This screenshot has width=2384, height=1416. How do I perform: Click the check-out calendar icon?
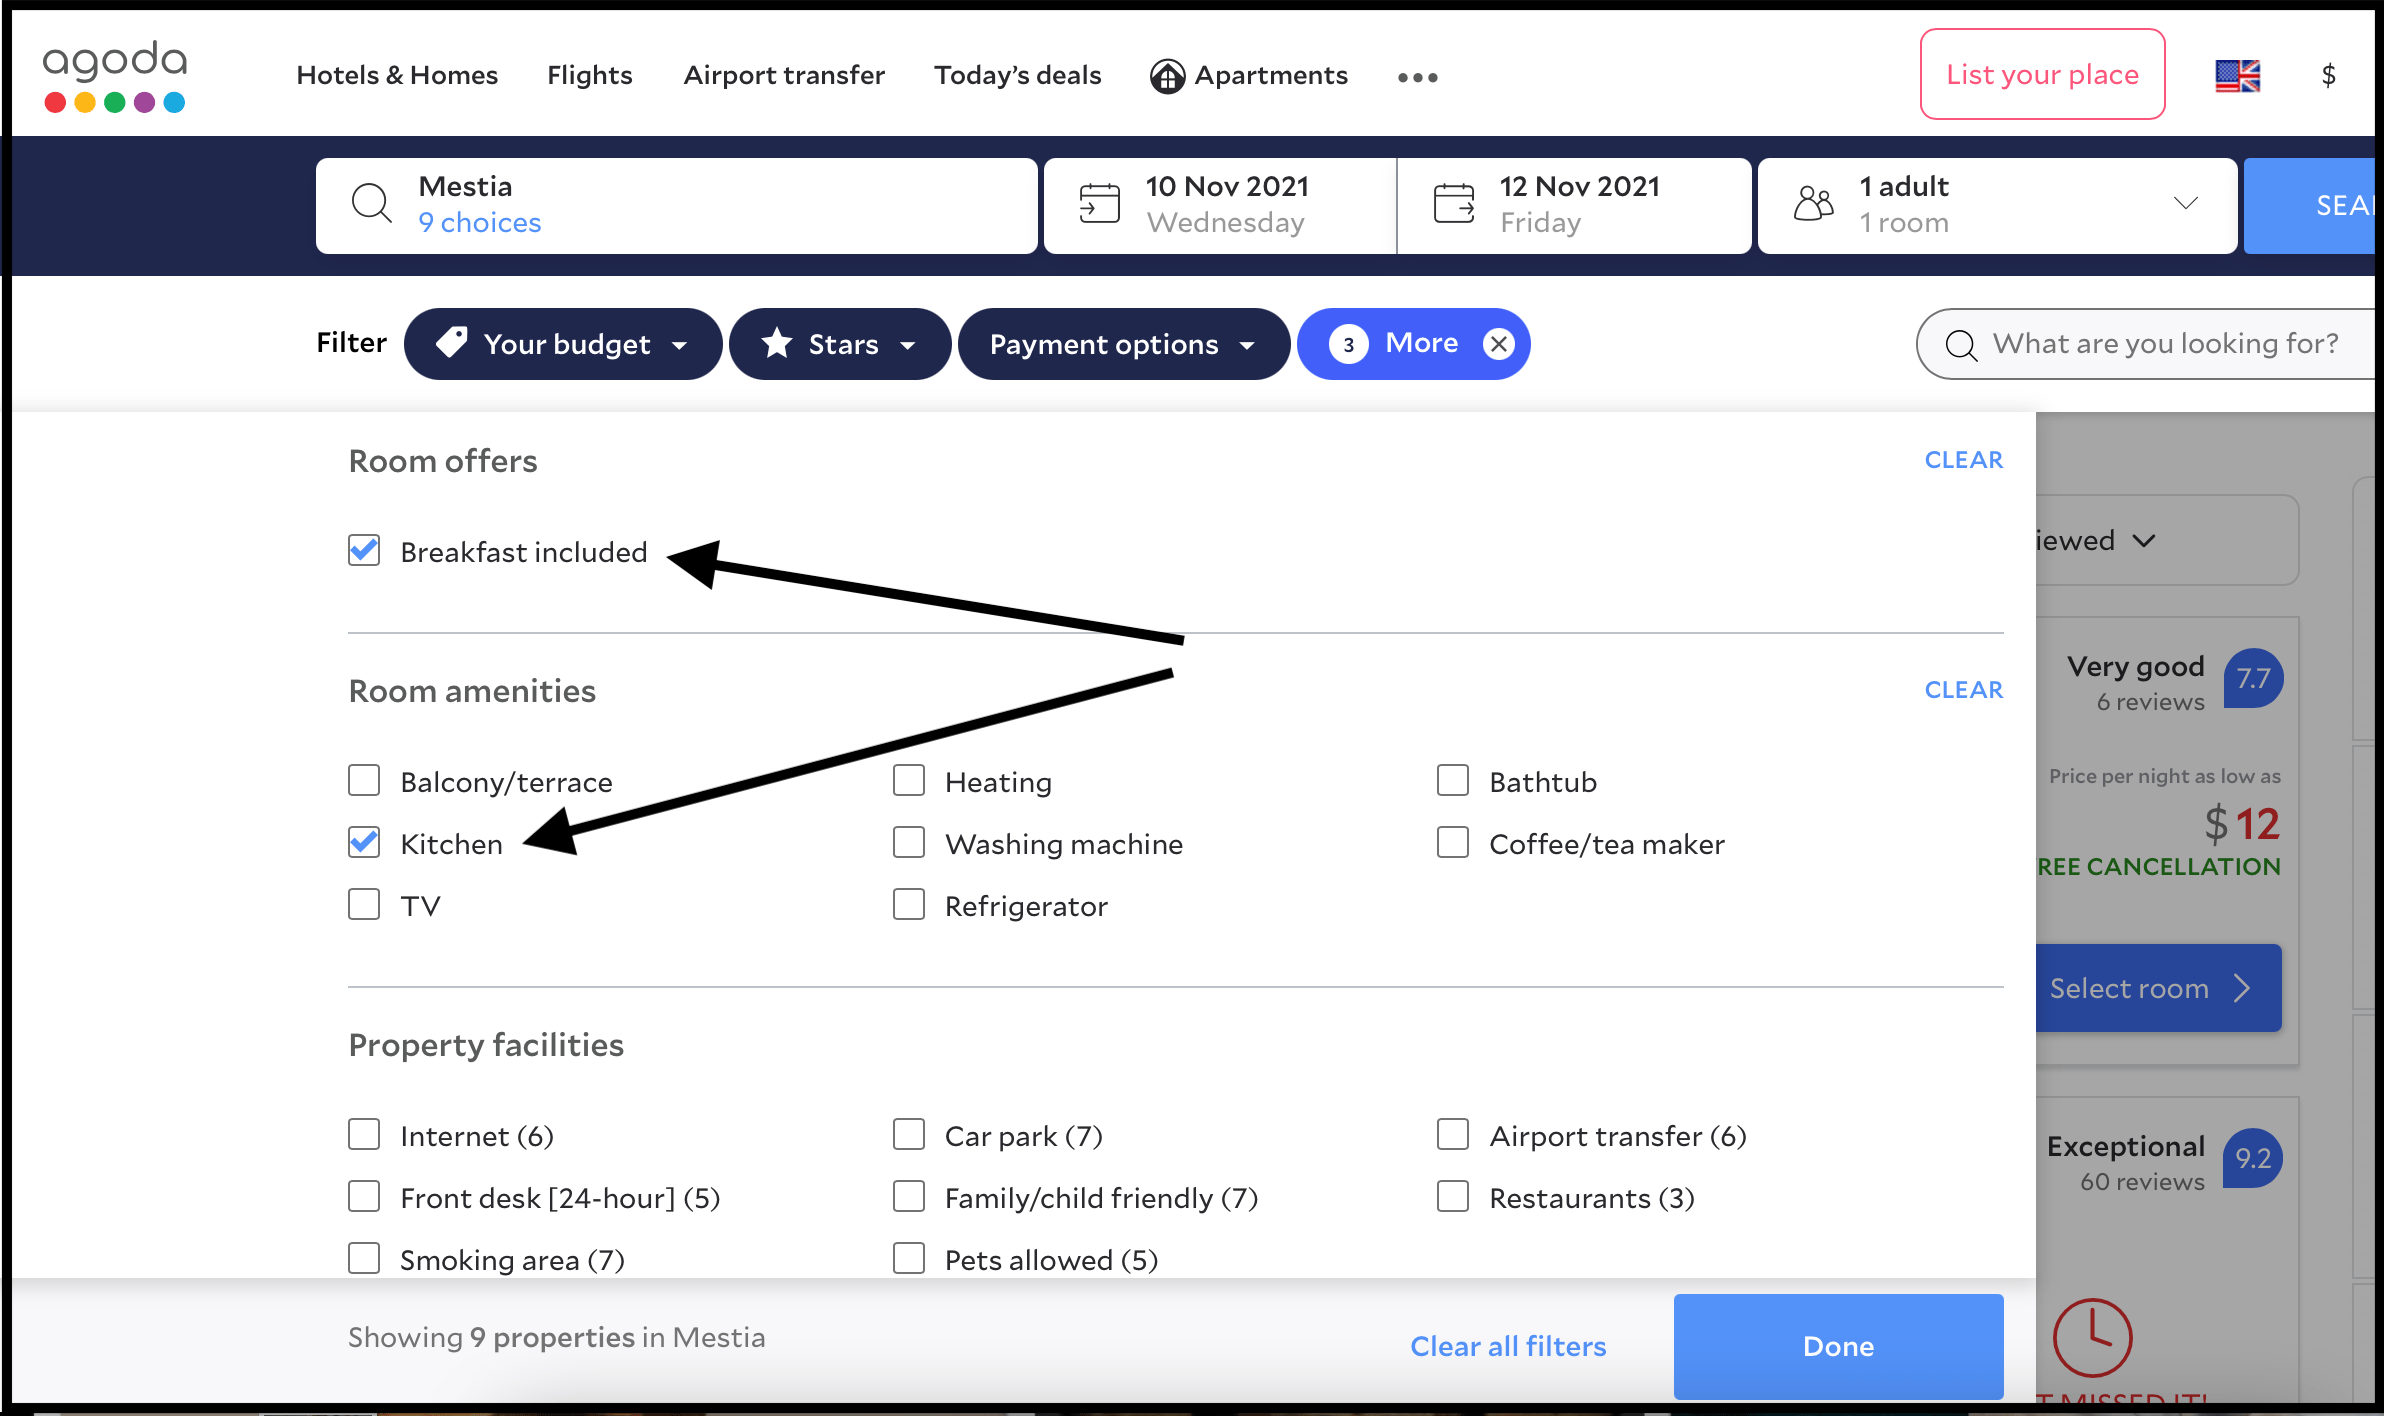click(1453, 204)
